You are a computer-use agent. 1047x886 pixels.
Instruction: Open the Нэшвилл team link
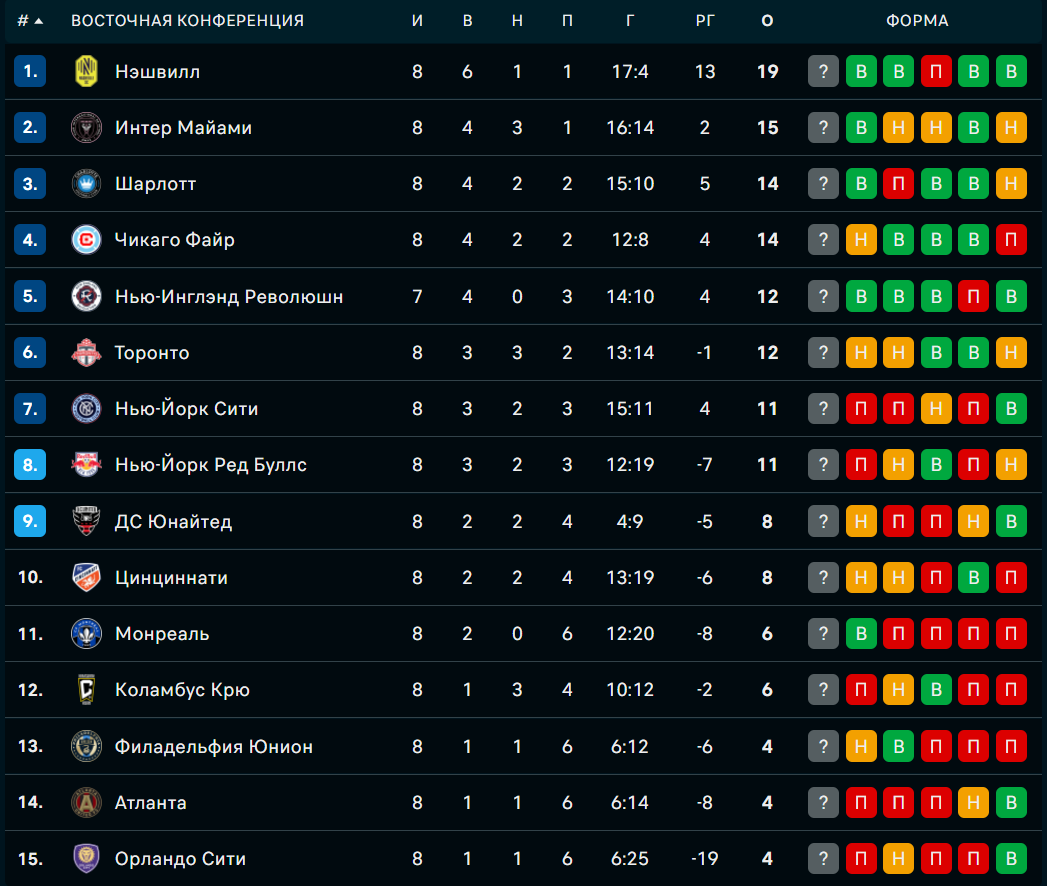157,72
